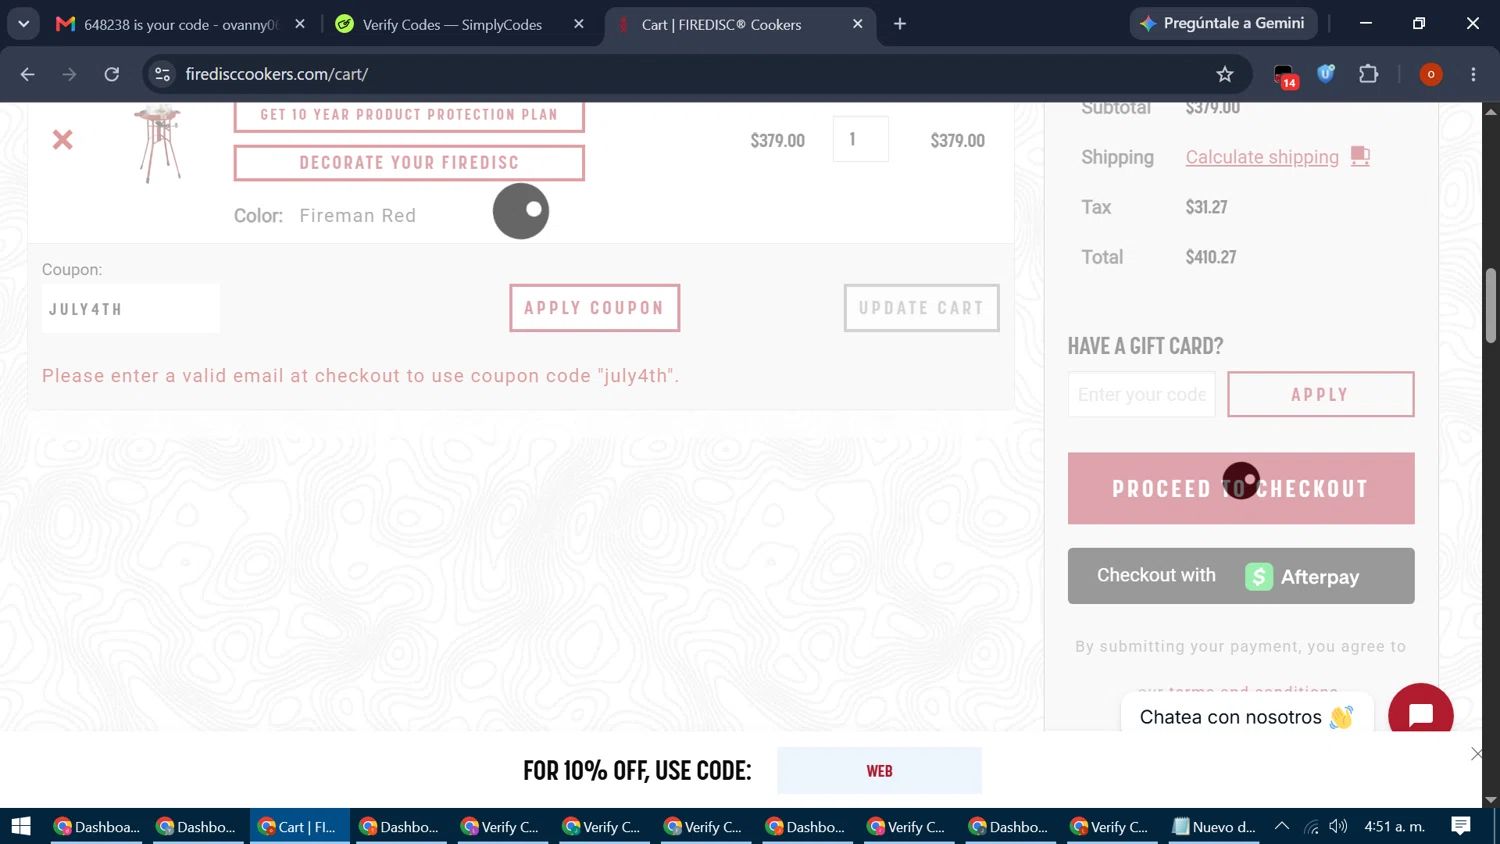Screen dimensions: 1500x844
Task: Close the Verify Codes tab
Action: (x=579, y=24)
